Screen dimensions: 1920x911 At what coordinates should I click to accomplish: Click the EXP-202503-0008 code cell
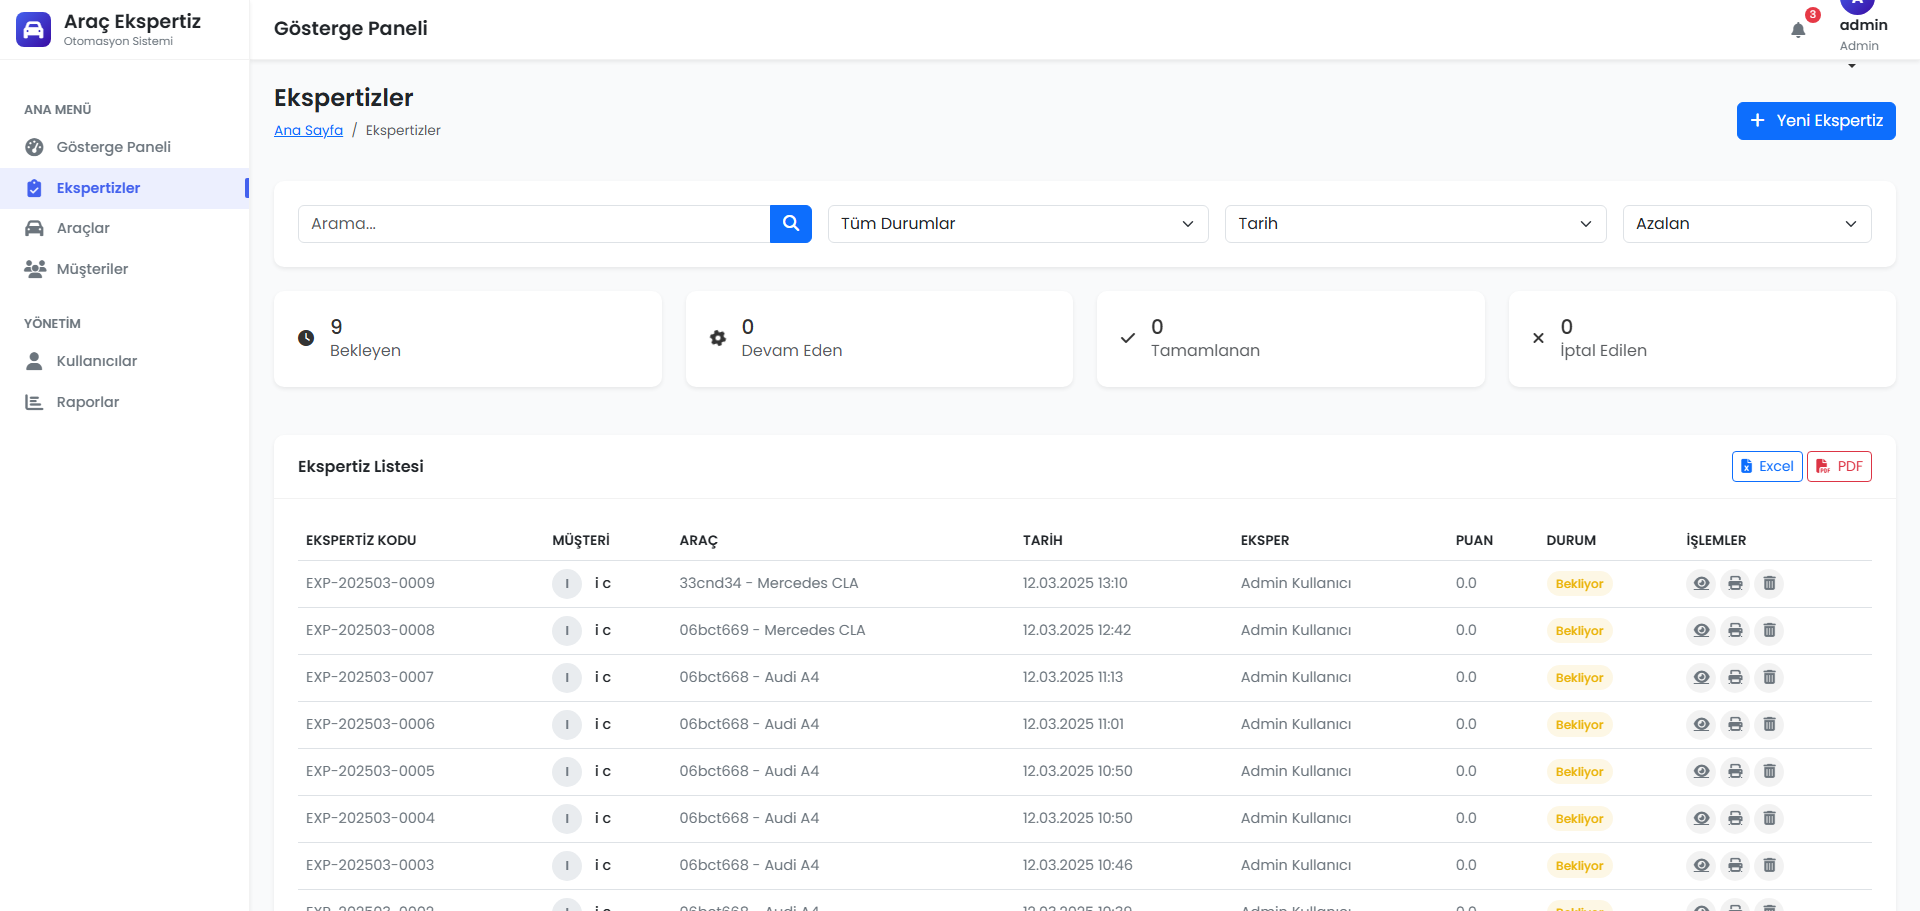[x=370, y=631]
